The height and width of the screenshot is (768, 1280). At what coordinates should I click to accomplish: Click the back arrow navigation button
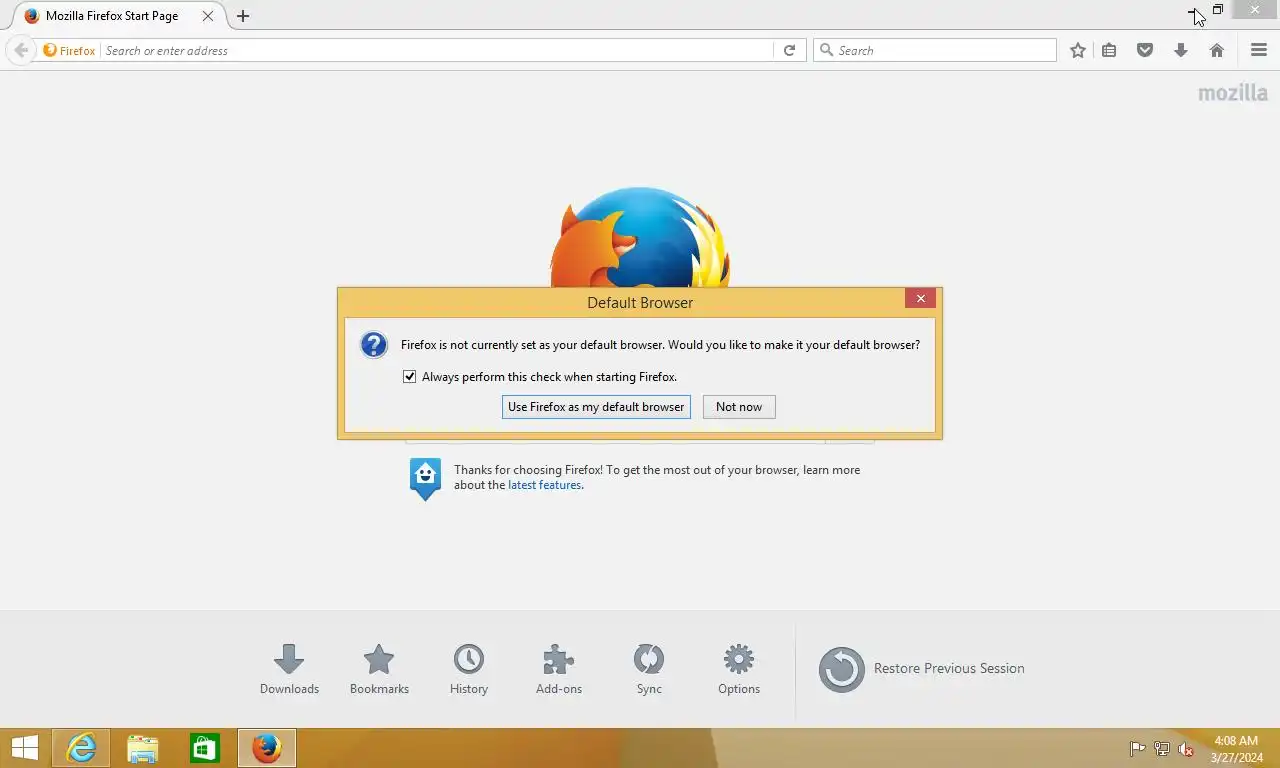pos(21,50)
